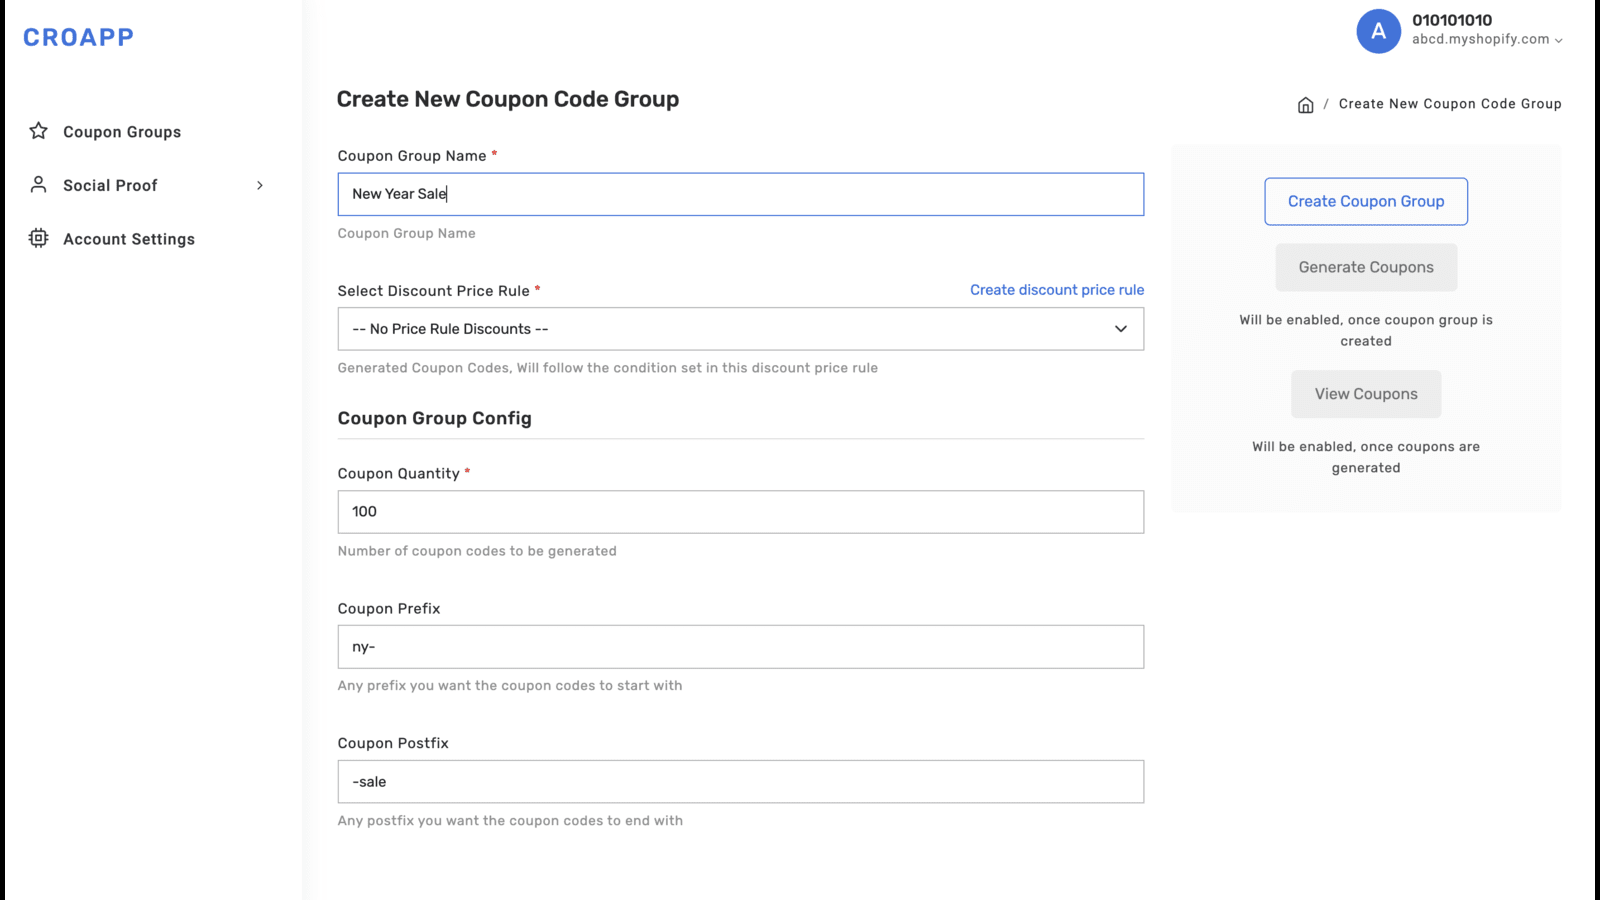Click Create New Coupon Code Group breadcrumb
The height and width of the screenshot is (900, 1600).
pyautogui.click(x=1450, y=103)
